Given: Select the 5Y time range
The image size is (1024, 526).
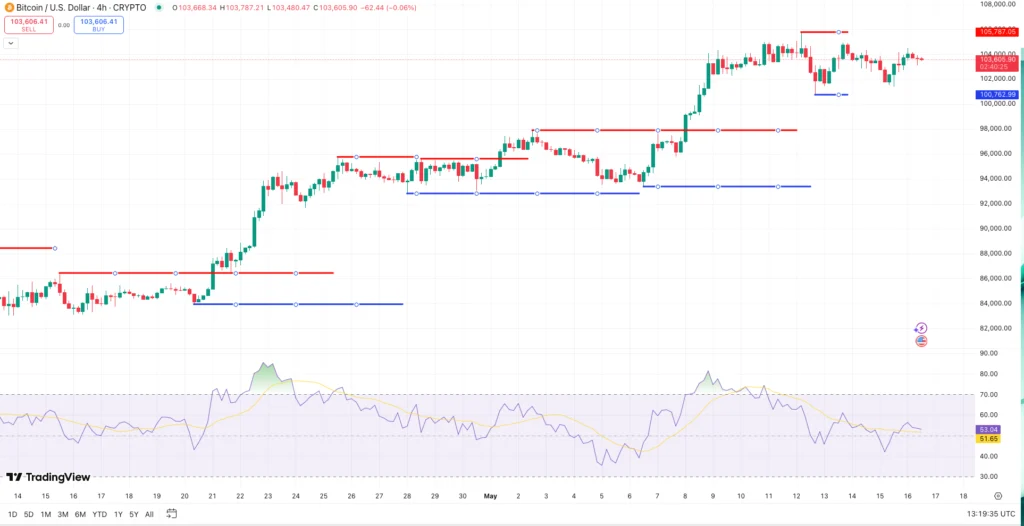Looking at the screenshot, I should pos(133,514).
